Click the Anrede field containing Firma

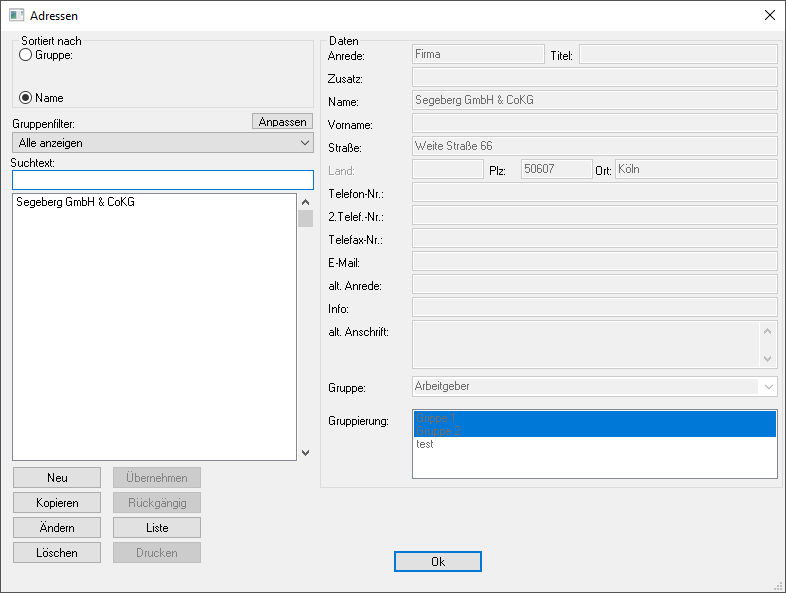[478, 54]
